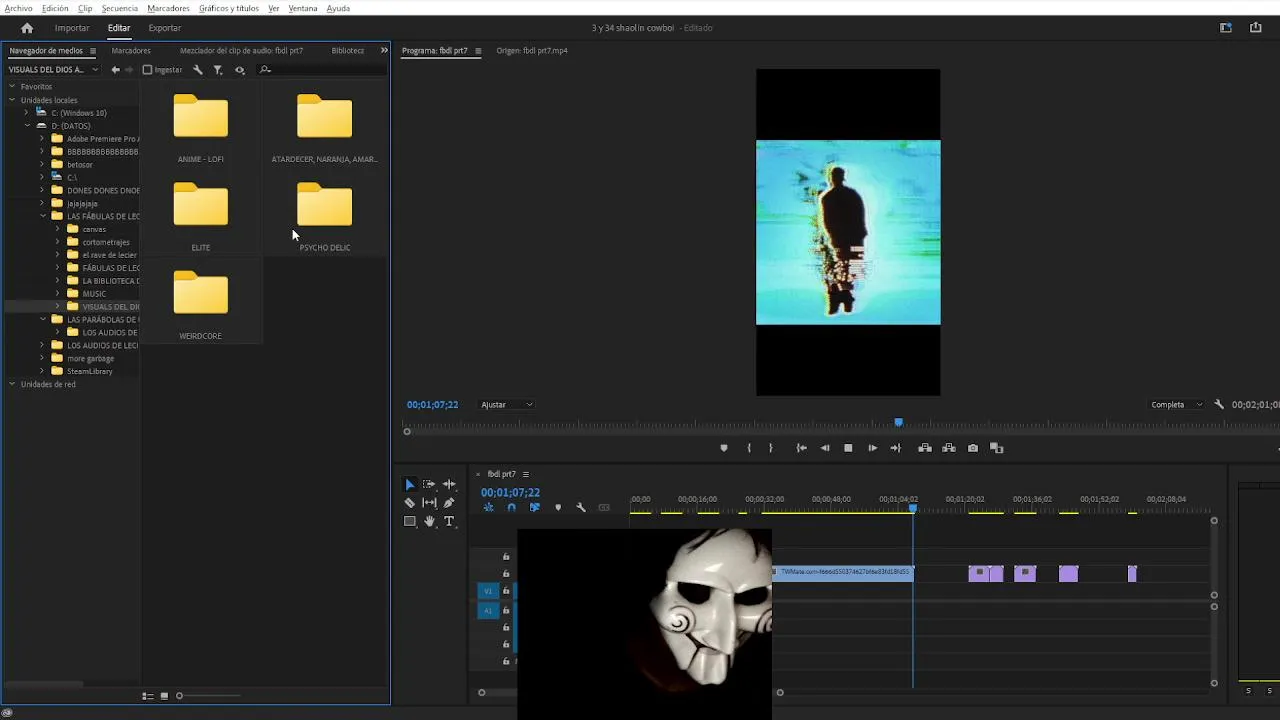Image resolution: width=1280 pixels, height=720 pixels.
Task: Collapse the Favoritos section
Action: 11,87
